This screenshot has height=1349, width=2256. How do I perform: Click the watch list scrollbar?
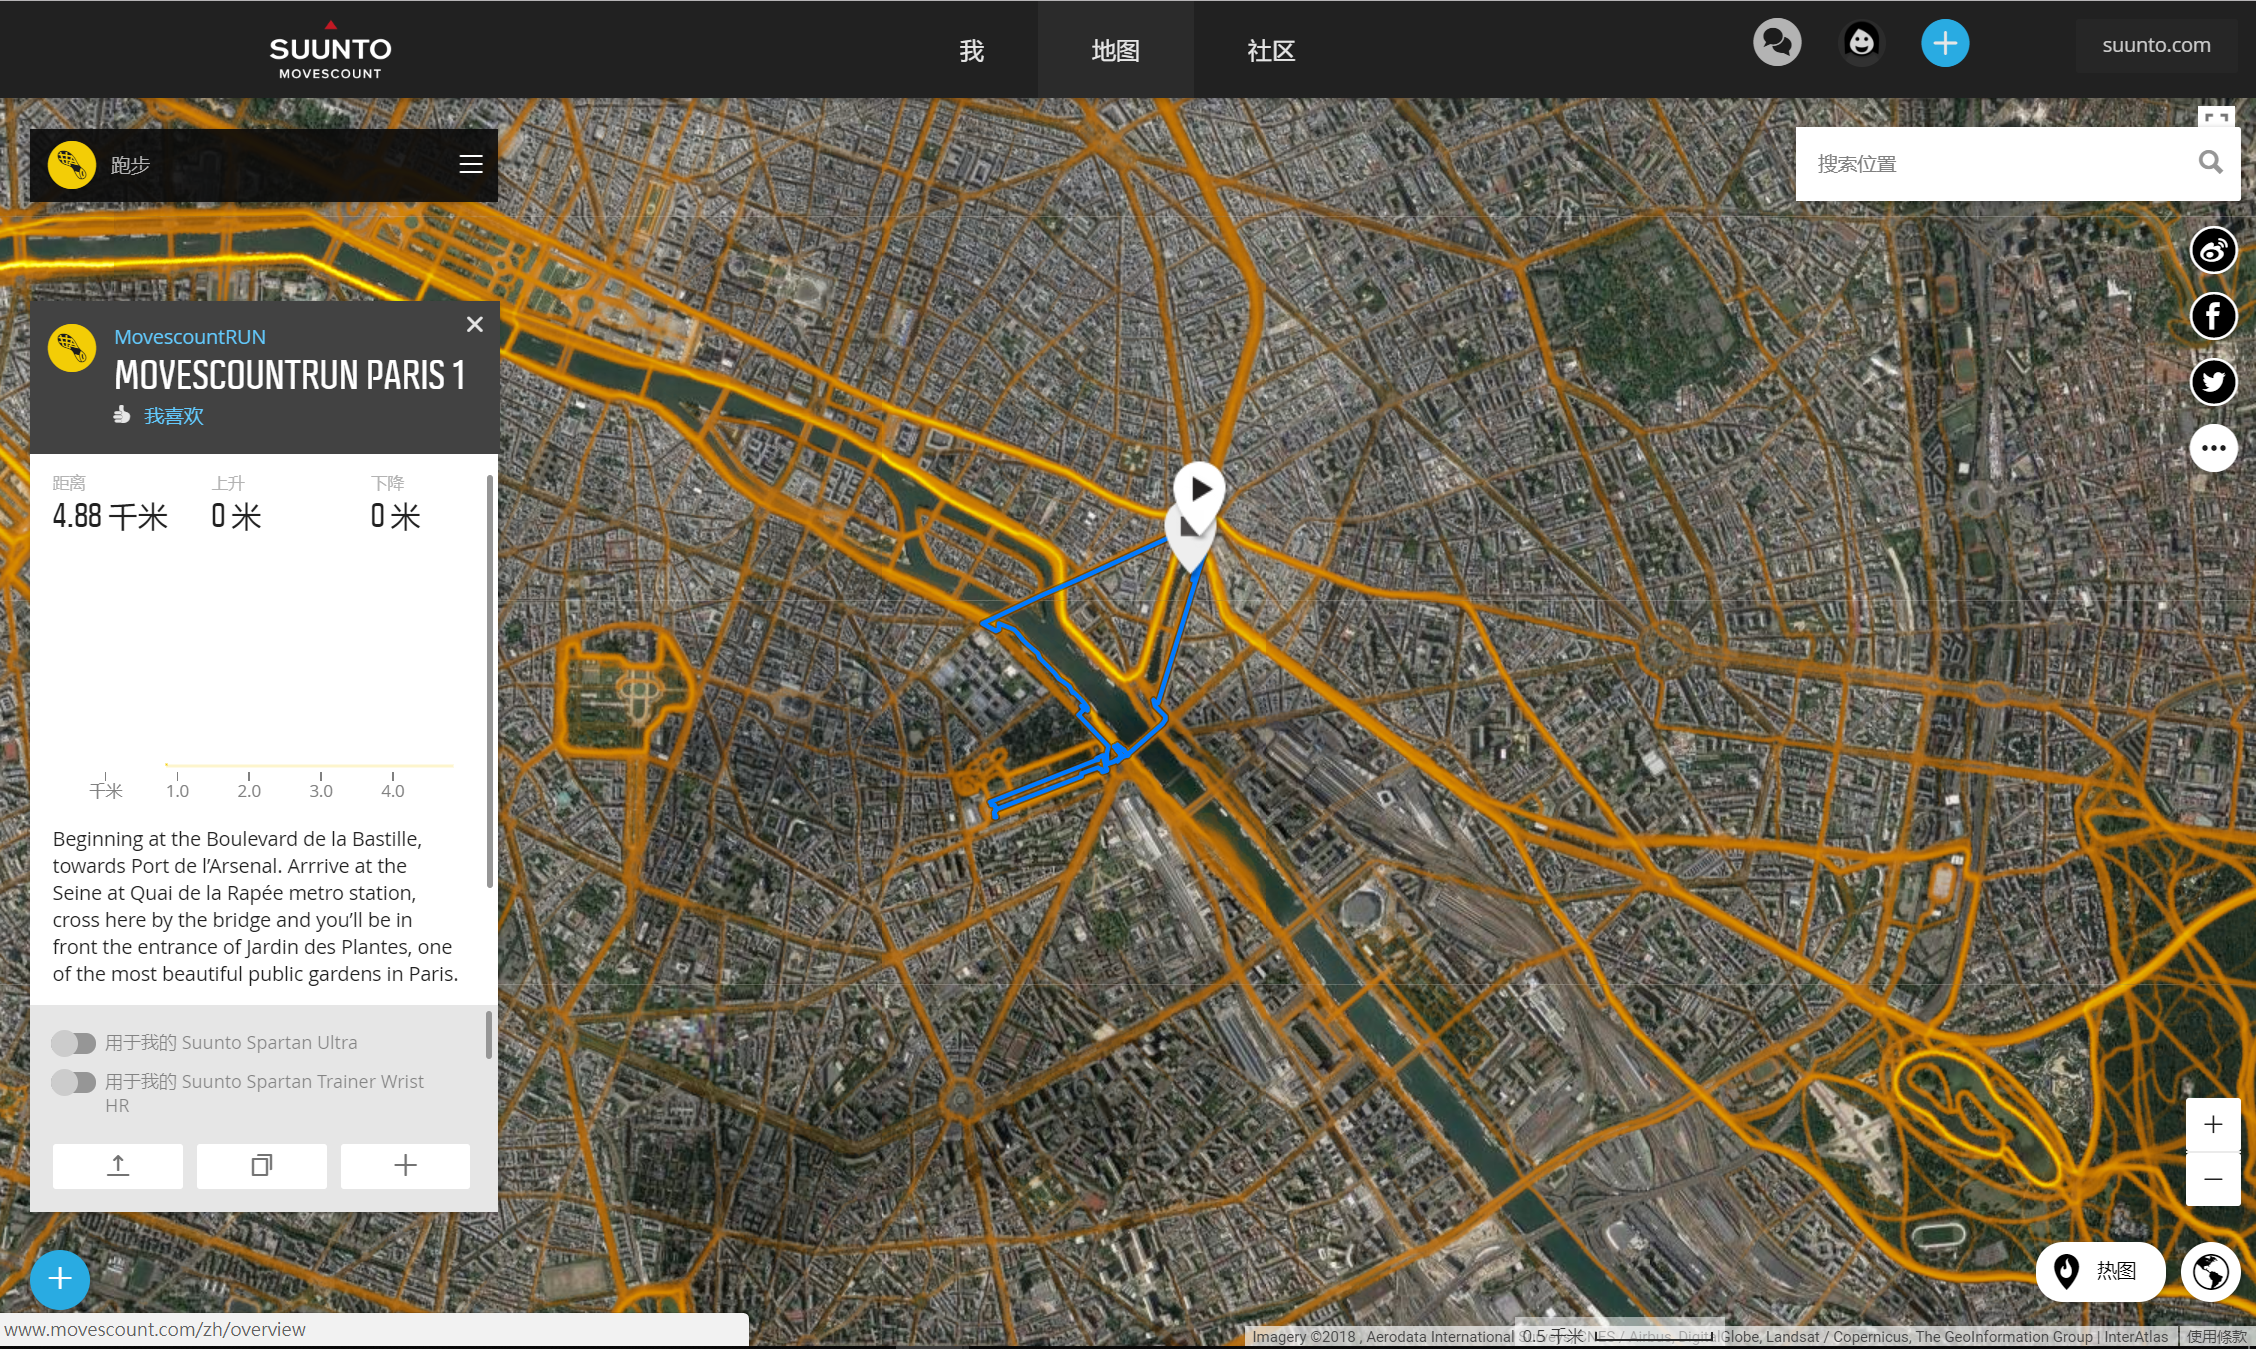click(489, 1035)
